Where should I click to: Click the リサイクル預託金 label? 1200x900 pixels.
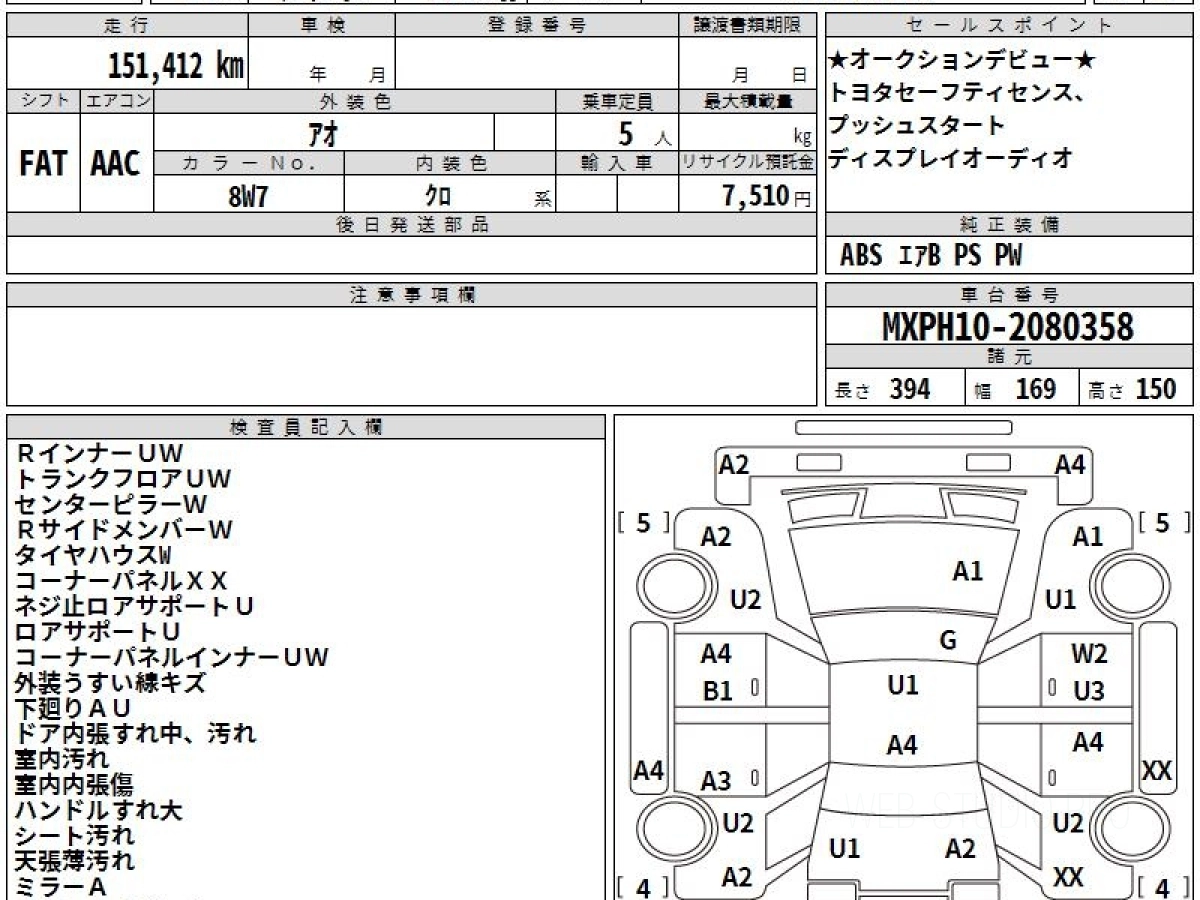[x=747, y=163]
